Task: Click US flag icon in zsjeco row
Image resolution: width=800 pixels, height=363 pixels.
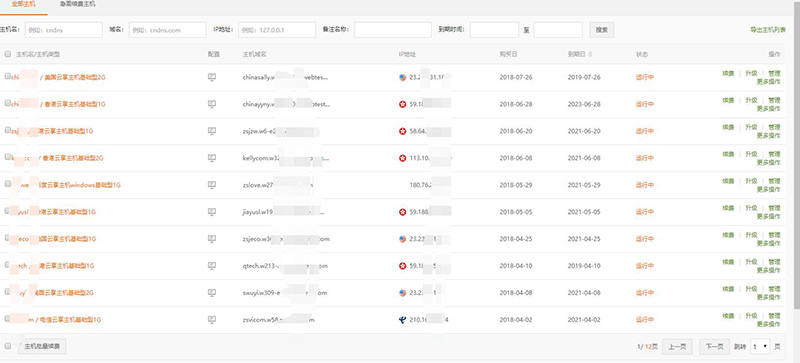Action: point(403,239)
